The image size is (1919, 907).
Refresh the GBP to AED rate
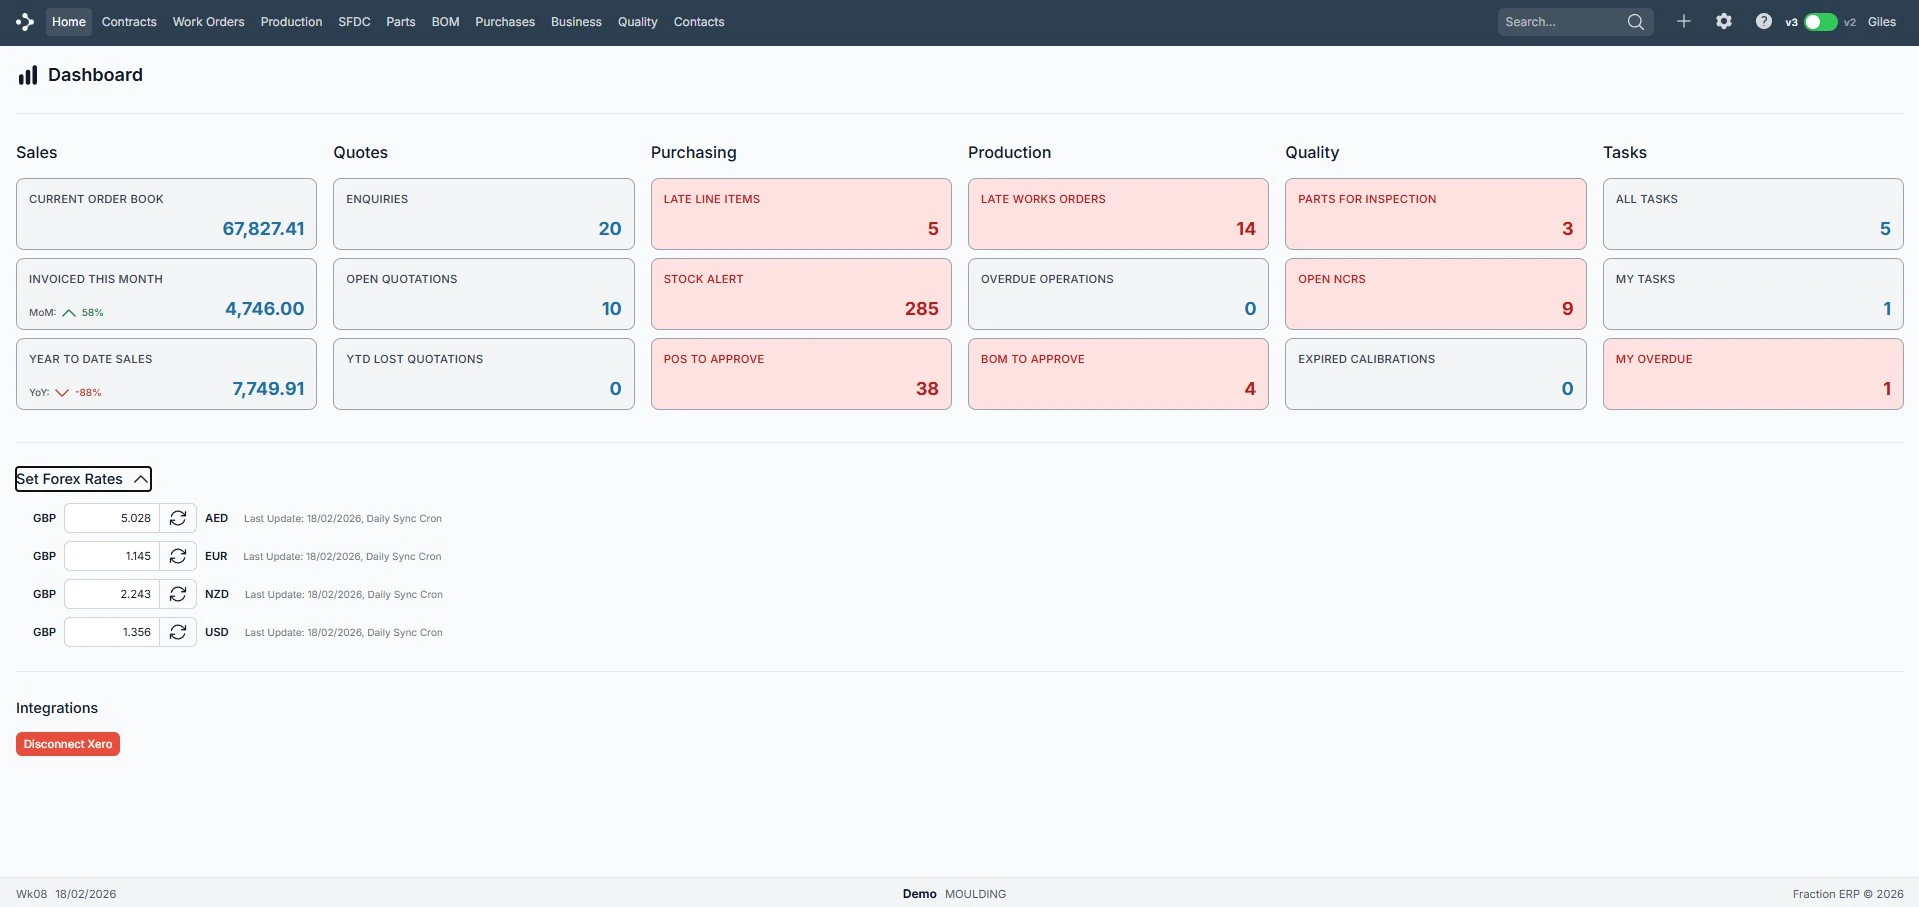[178, 518]
